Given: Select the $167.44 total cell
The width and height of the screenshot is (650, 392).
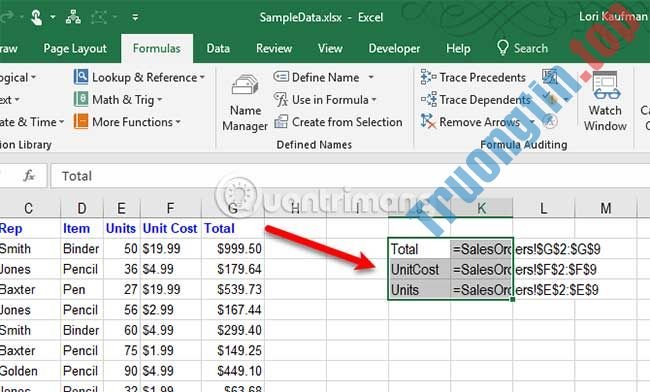Looking at the screenshot, I should 233,310.
